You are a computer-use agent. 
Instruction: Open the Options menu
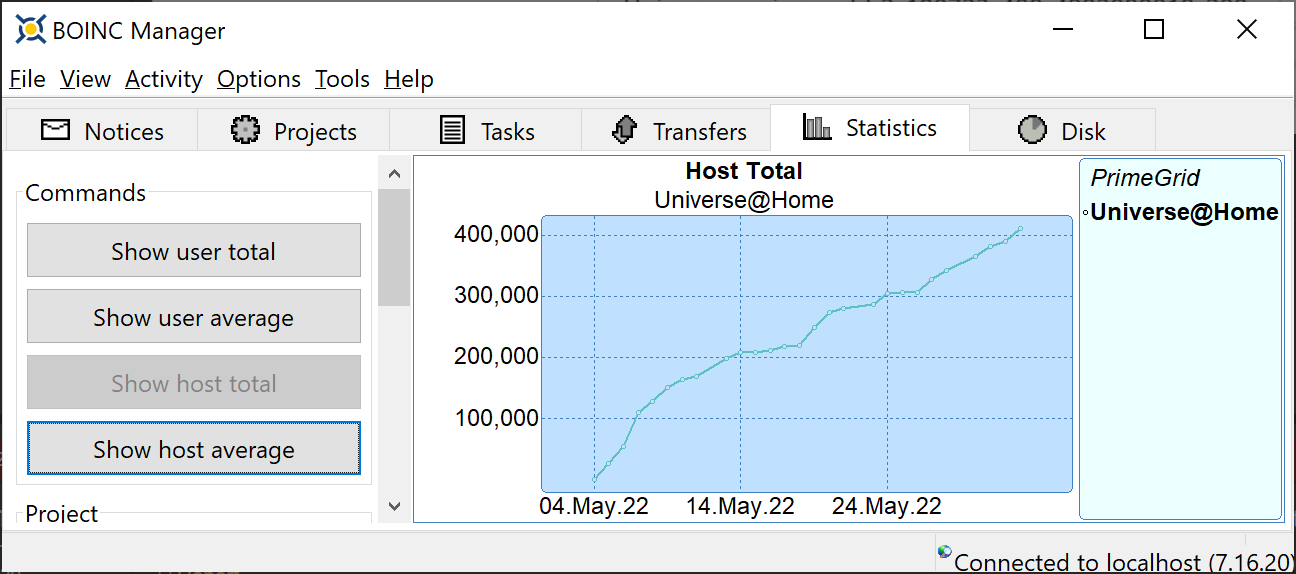coord(259,79)
